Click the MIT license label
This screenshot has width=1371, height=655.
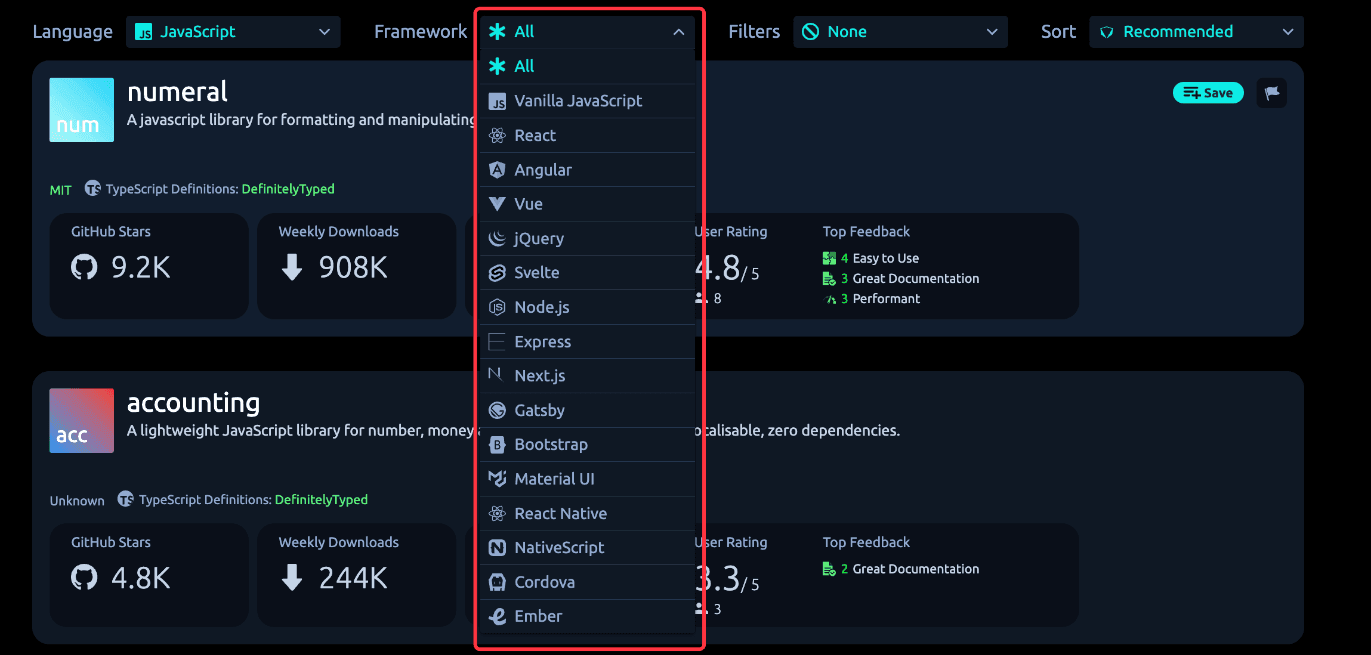pos(61,189)
